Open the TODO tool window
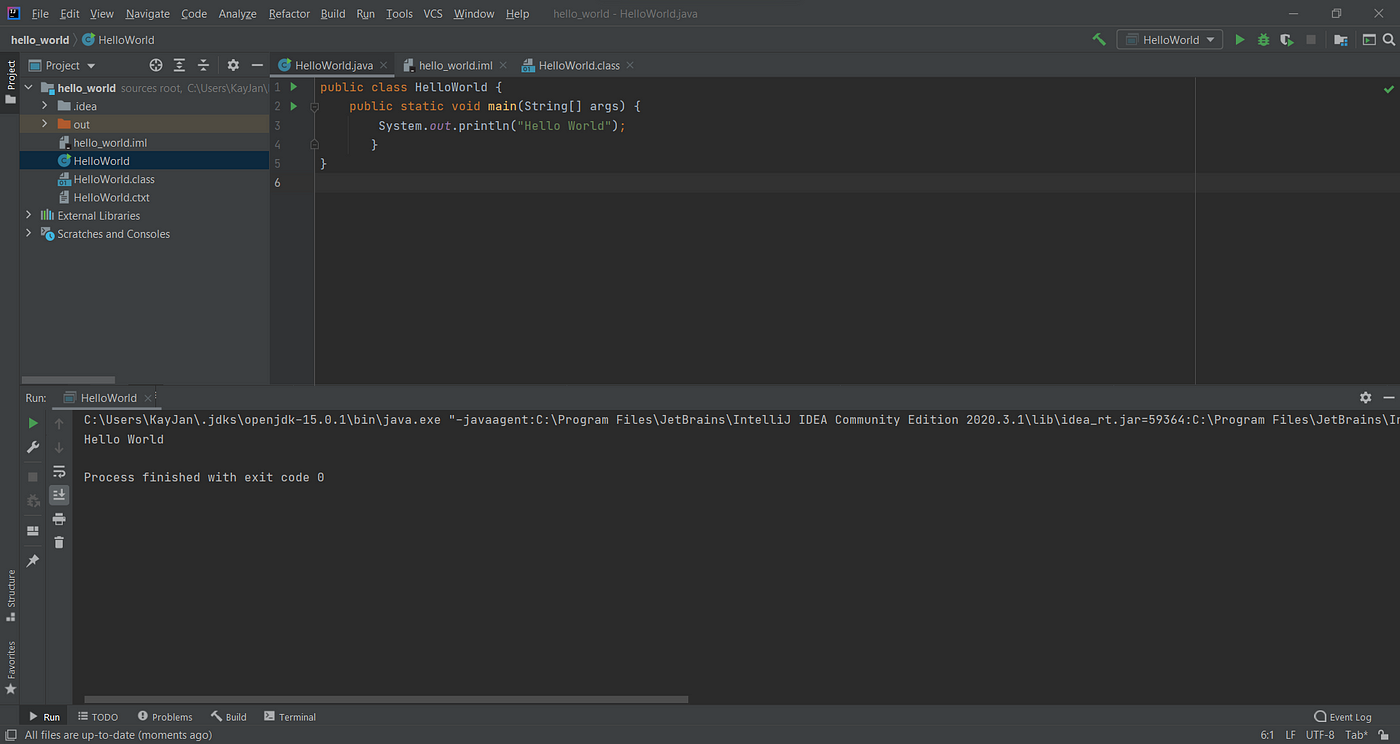 (x=98, y=717)
